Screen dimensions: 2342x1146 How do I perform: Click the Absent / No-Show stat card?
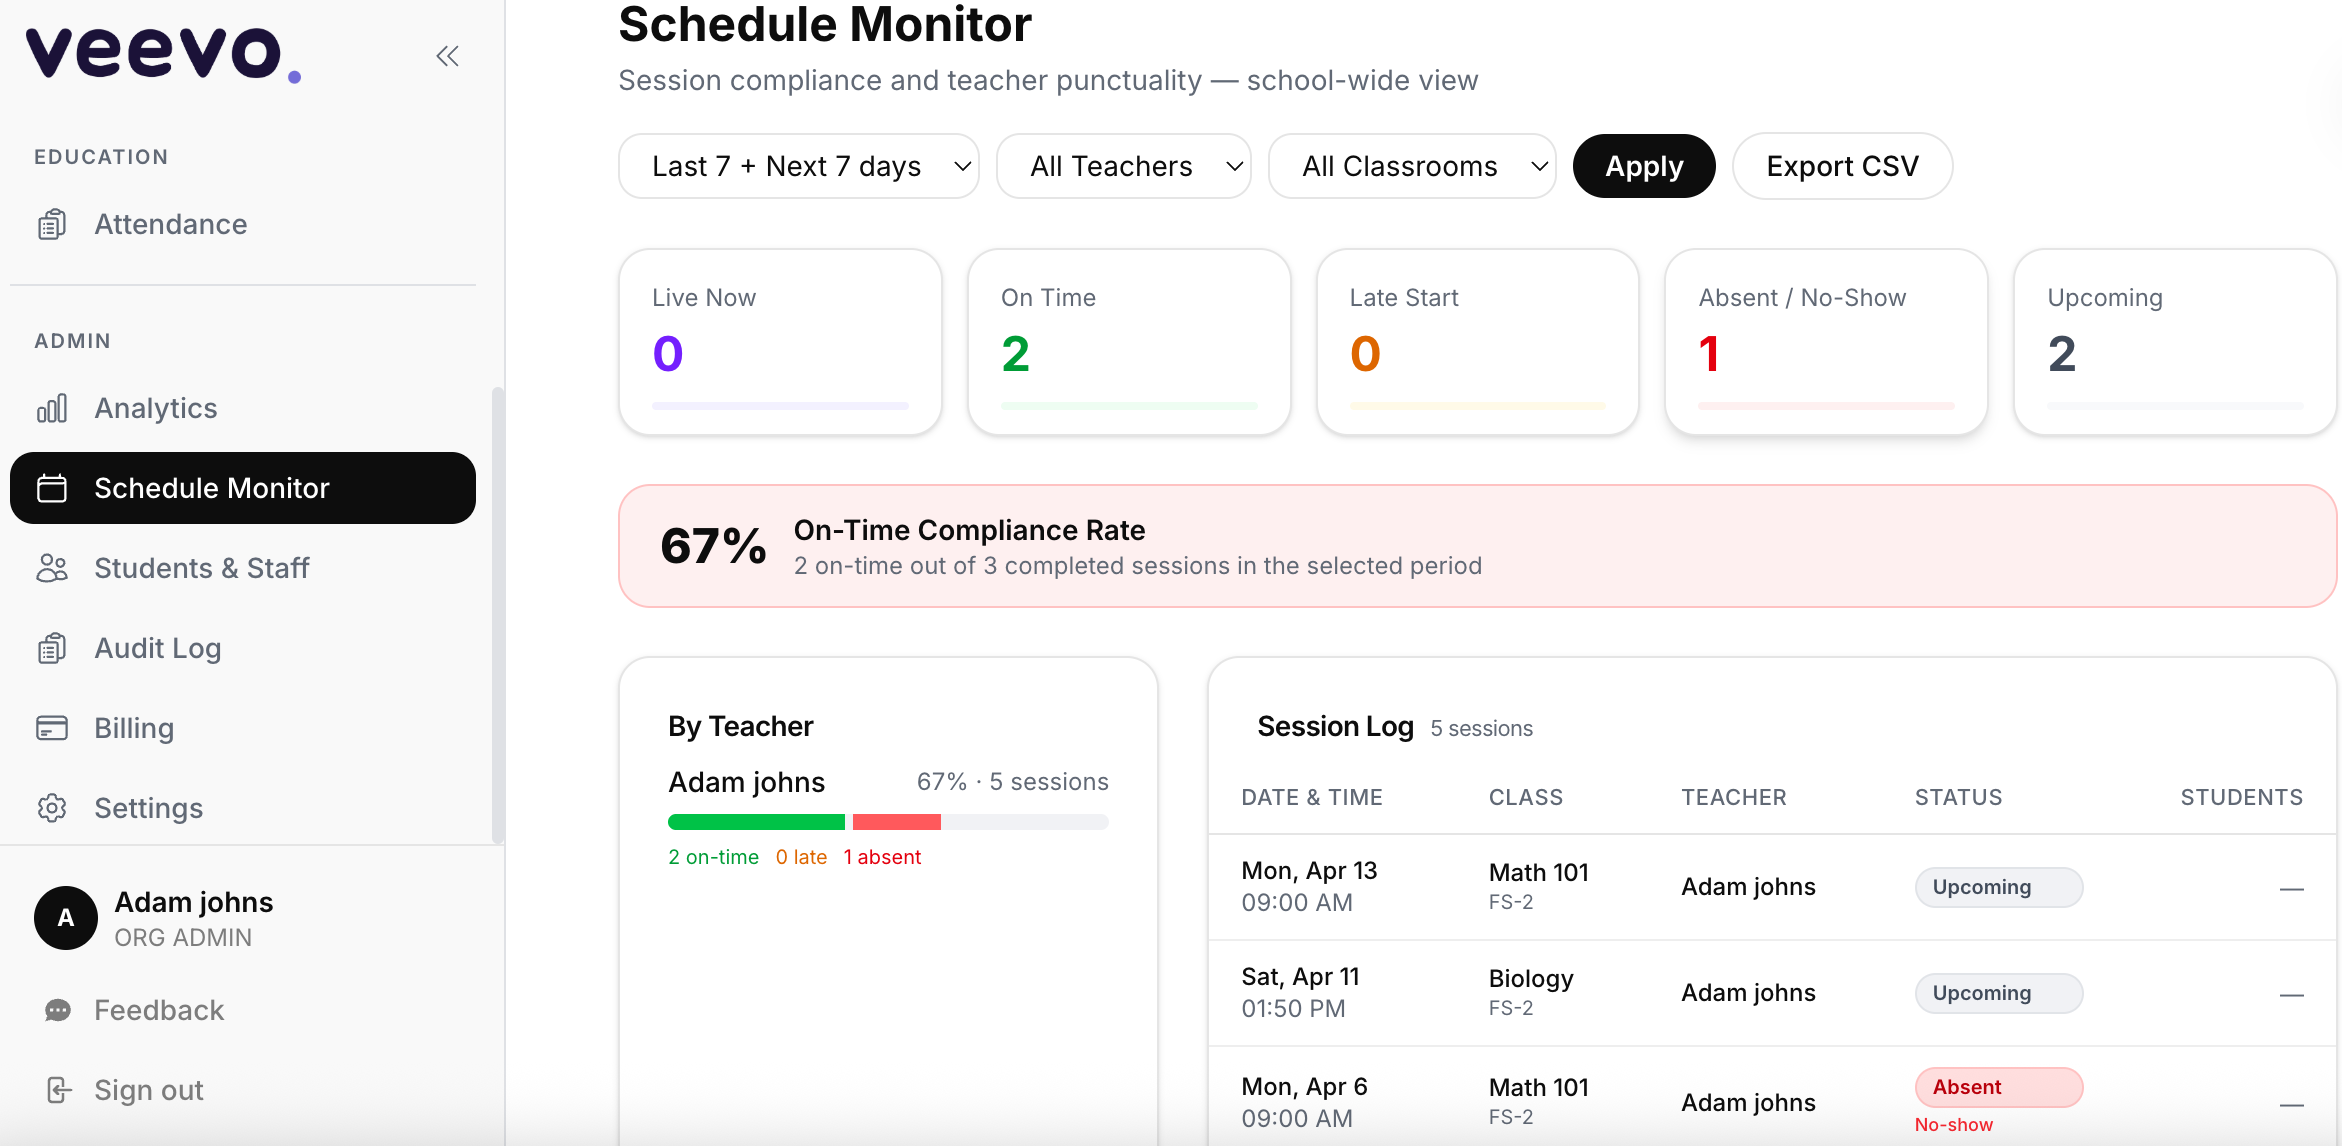(x=1825, y=342)
